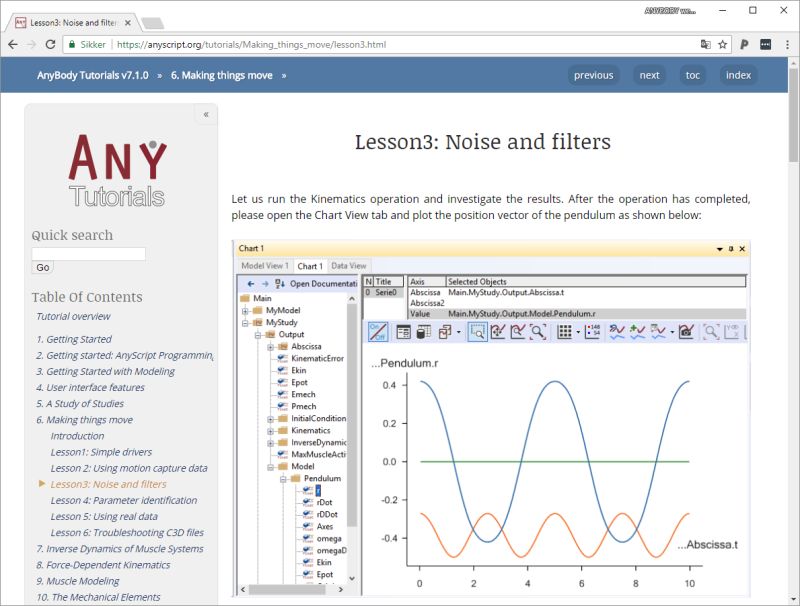This screenshot has width=800, height=606.
Task: Reload the page with the refresh icon
Action: [50, 44]
